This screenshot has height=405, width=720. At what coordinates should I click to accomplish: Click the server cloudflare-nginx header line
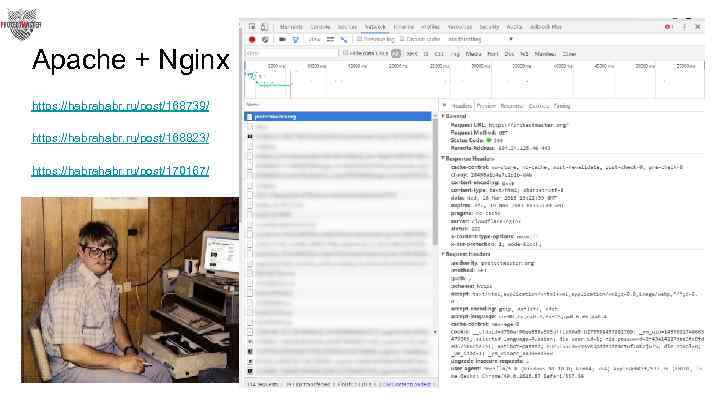[x=486, y=221]
